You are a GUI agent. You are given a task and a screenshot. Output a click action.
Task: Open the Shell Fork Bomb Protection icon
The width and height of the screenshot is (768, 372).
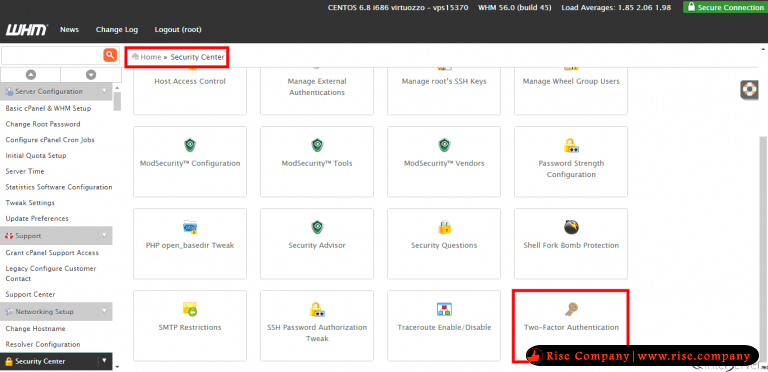click(571, 227)
